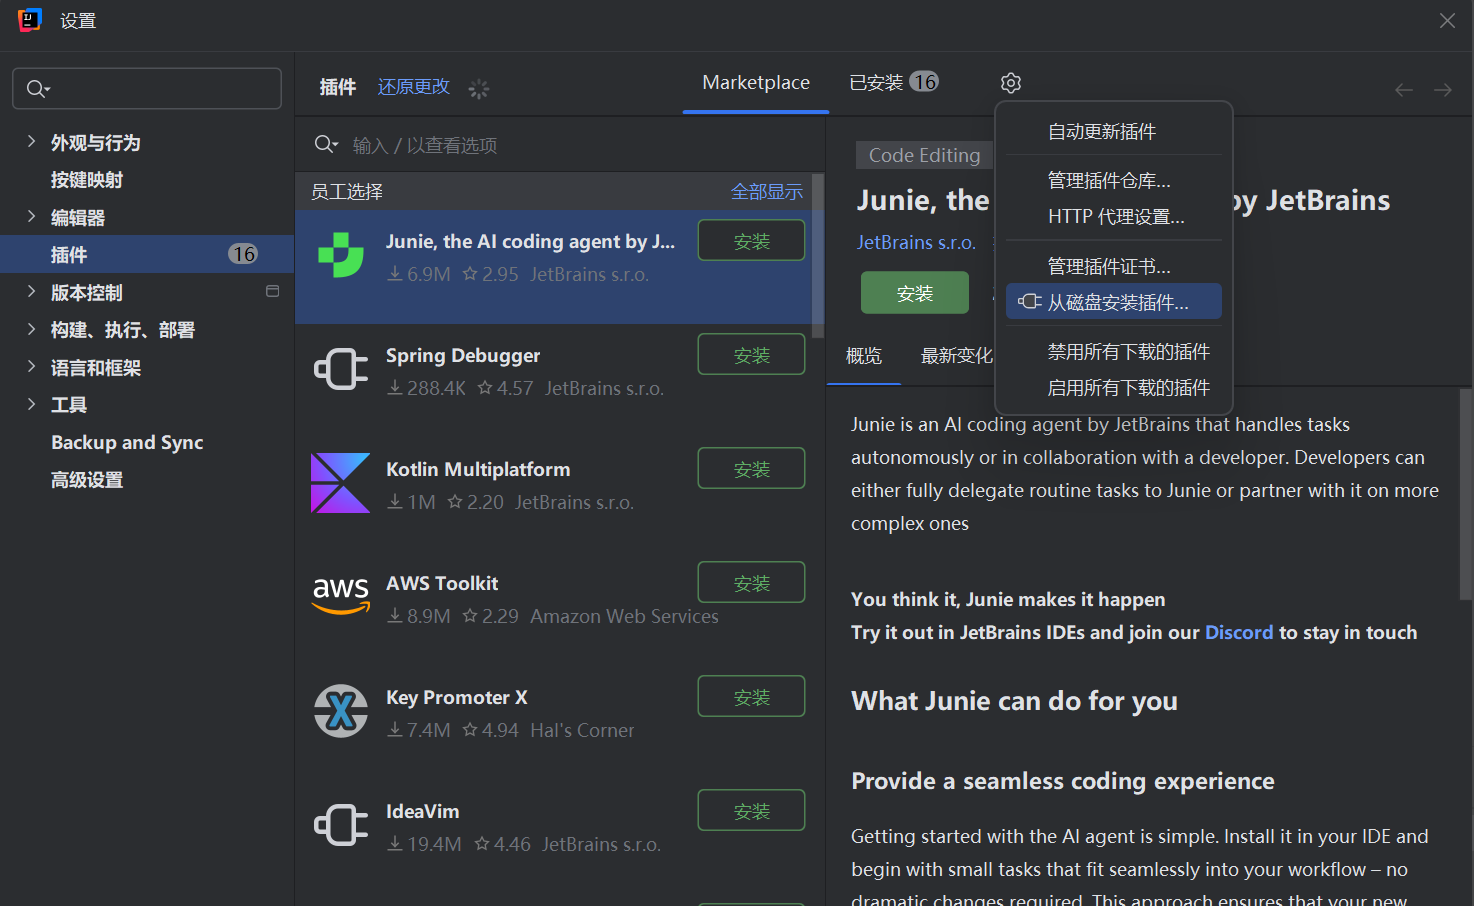Click the Code Editing category tag

pyautogui.click(x=924, y=155)
